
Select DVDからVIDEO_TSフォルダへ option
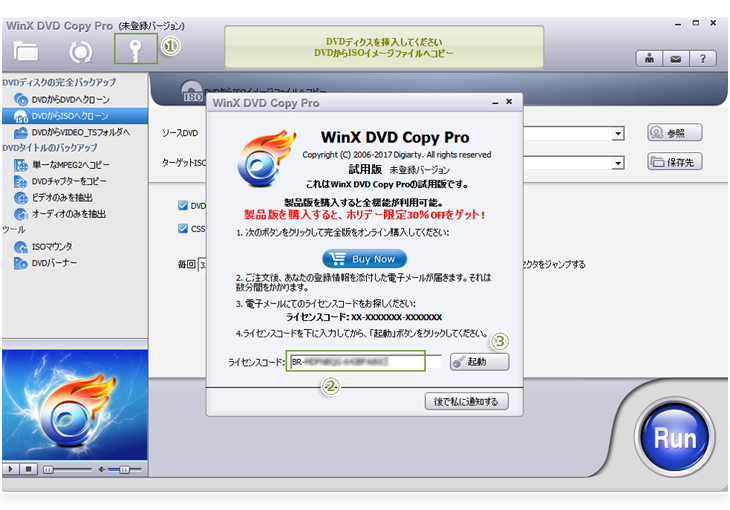81,132
